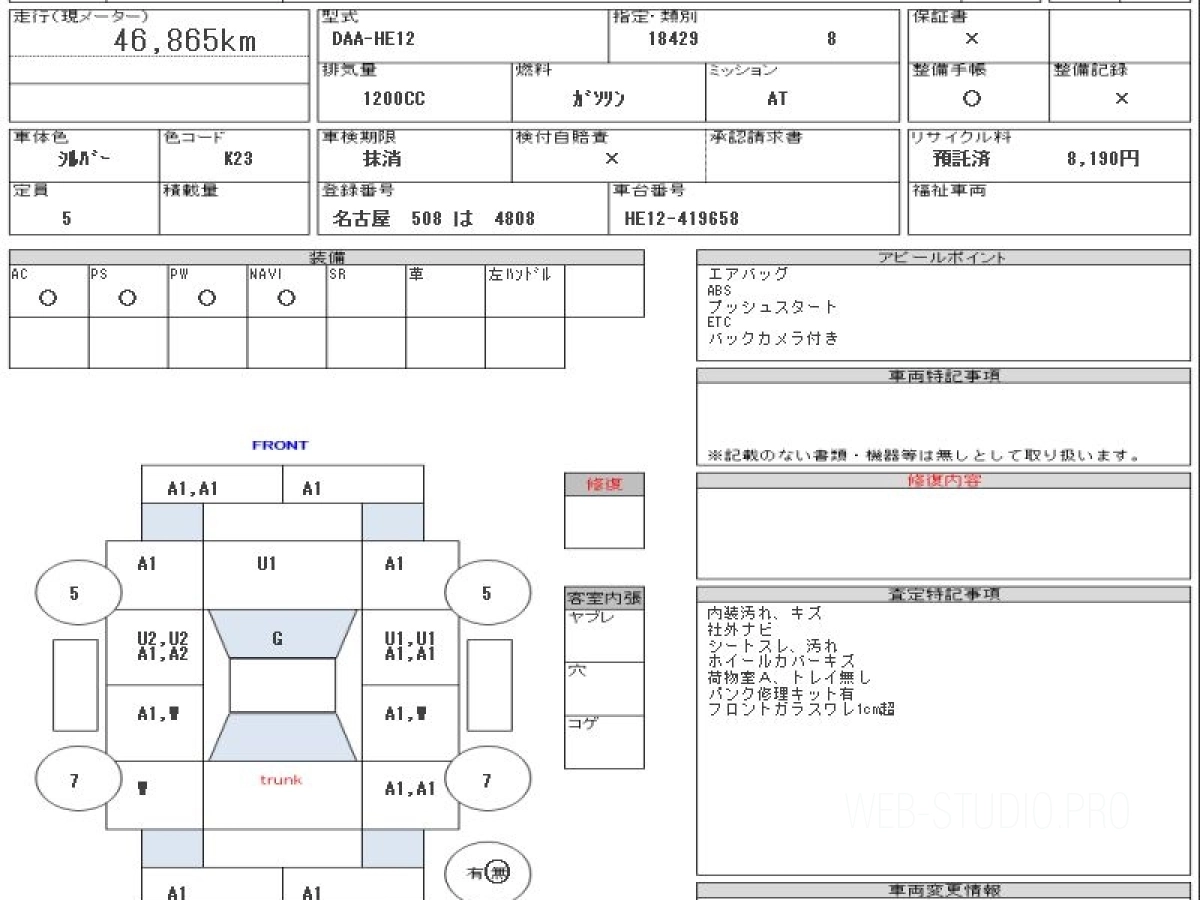Click the 車両特記事項 section header
This screenshot has width=1200, height=900.
942,376
